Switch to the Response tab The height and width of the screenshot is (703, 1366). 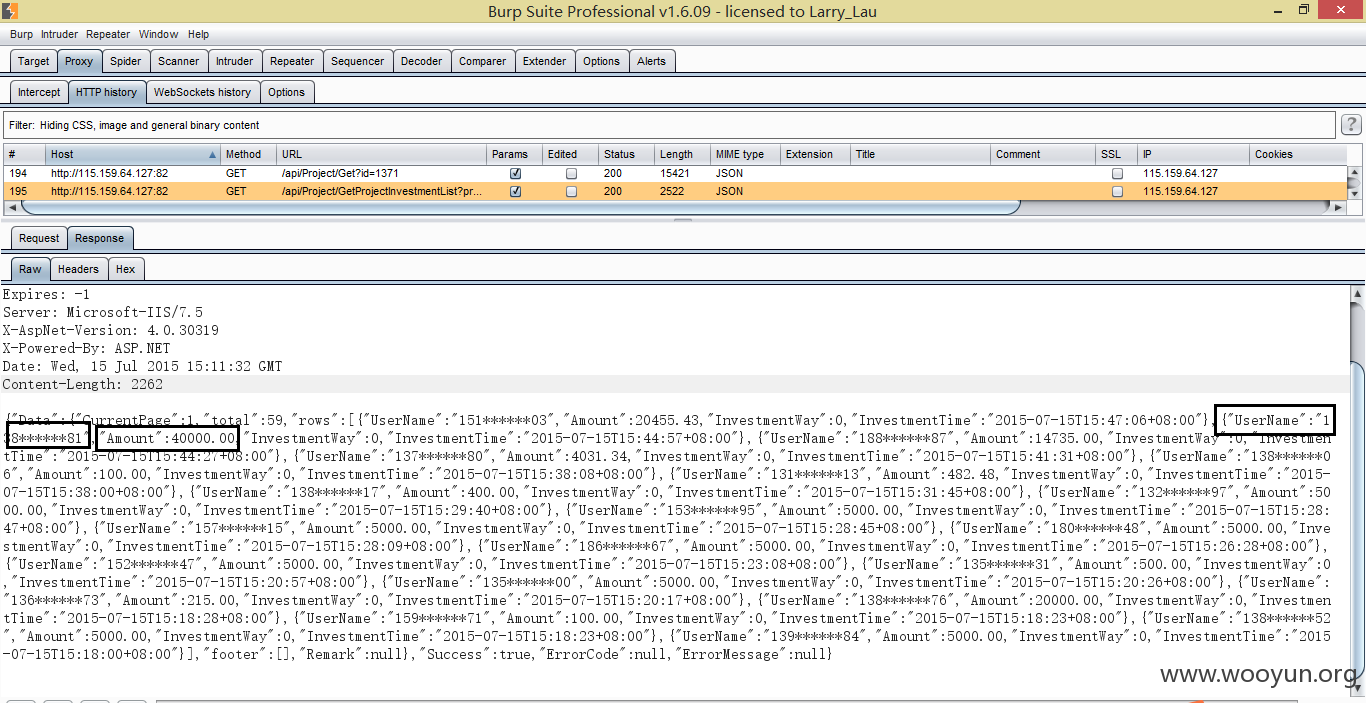click(100, 238)
